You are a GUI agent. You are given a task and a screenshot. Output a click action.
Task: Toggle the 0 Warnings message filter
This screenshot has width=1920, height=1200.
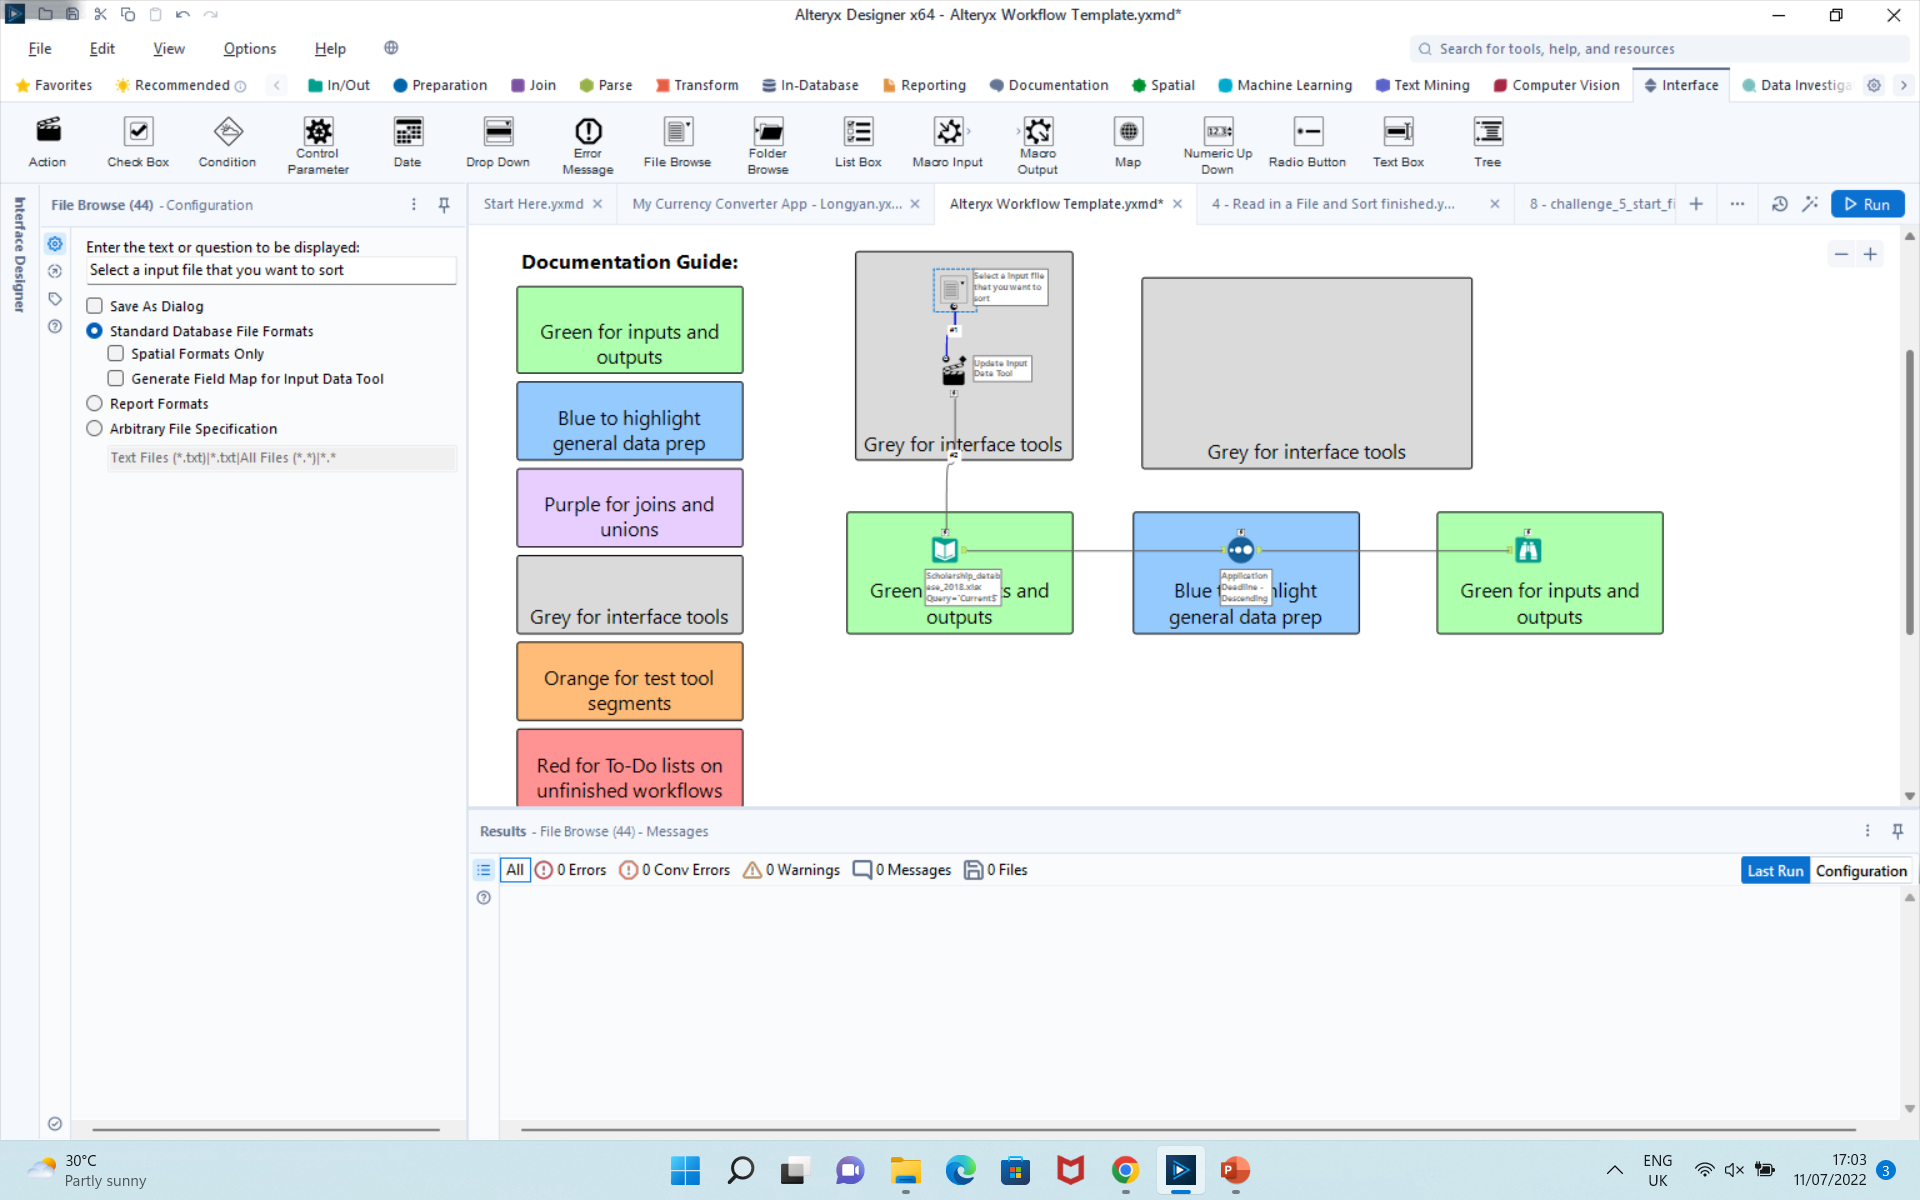(792, 870)
